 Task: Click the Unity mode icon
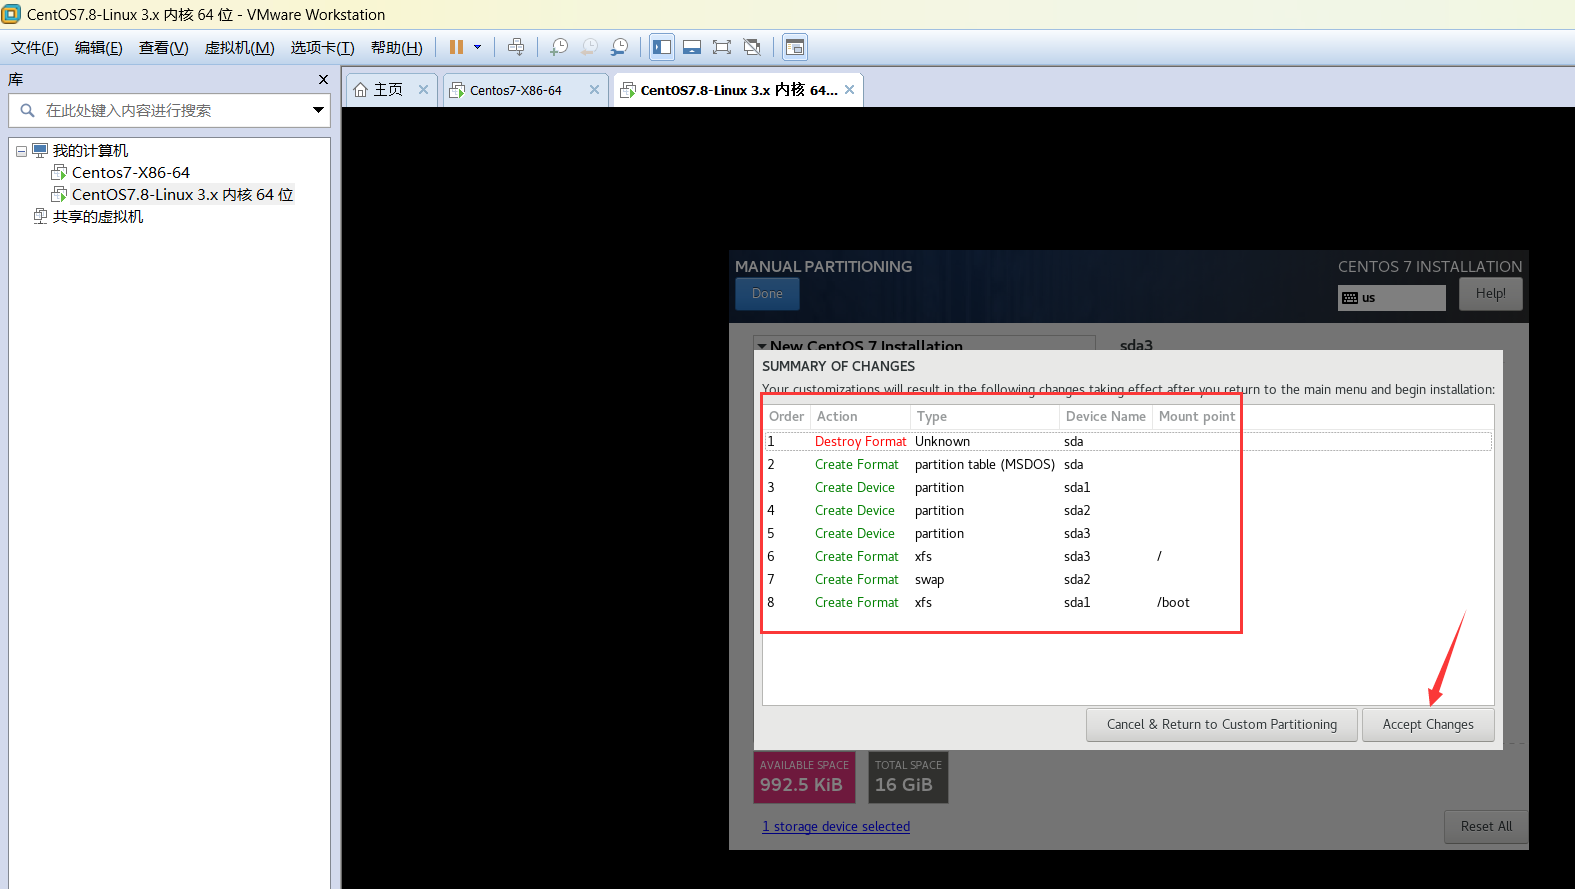pos(752,47)
